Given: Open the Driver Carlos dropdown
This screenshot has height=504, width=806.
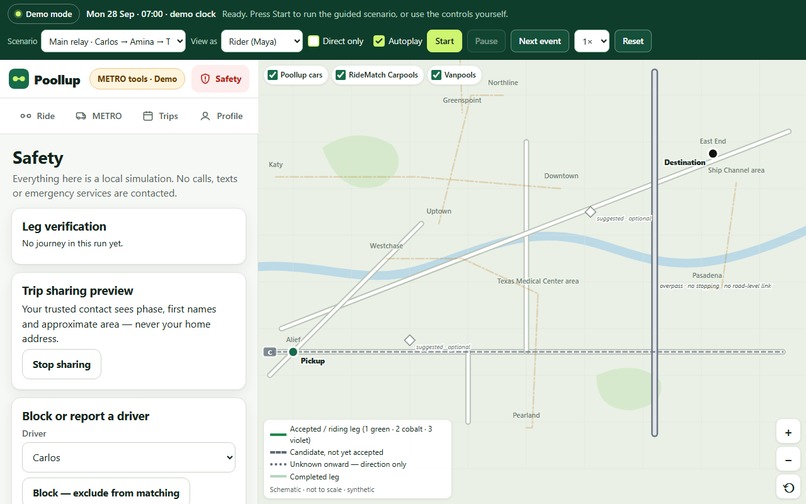Looking at the screenshot, I should (x=129, y=457).
